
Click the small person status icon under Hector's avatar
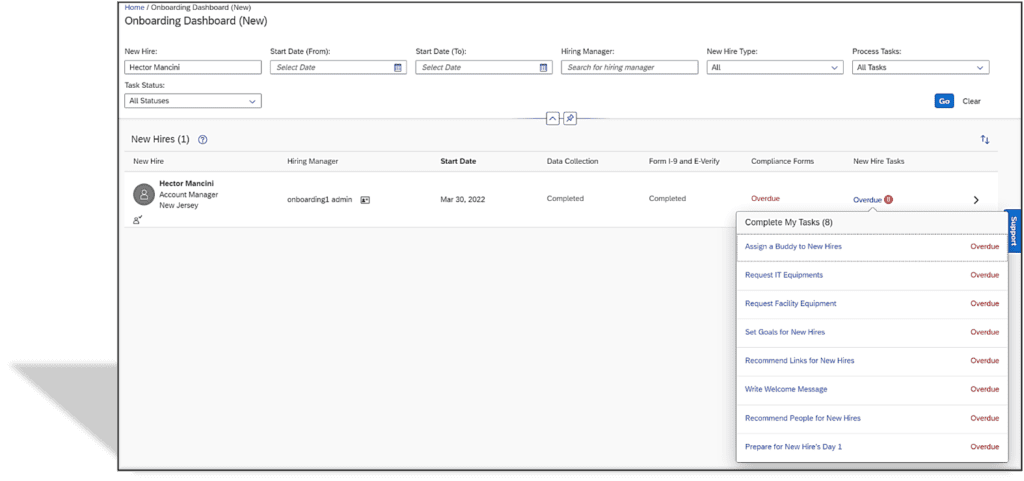click(x=138, y=220)
